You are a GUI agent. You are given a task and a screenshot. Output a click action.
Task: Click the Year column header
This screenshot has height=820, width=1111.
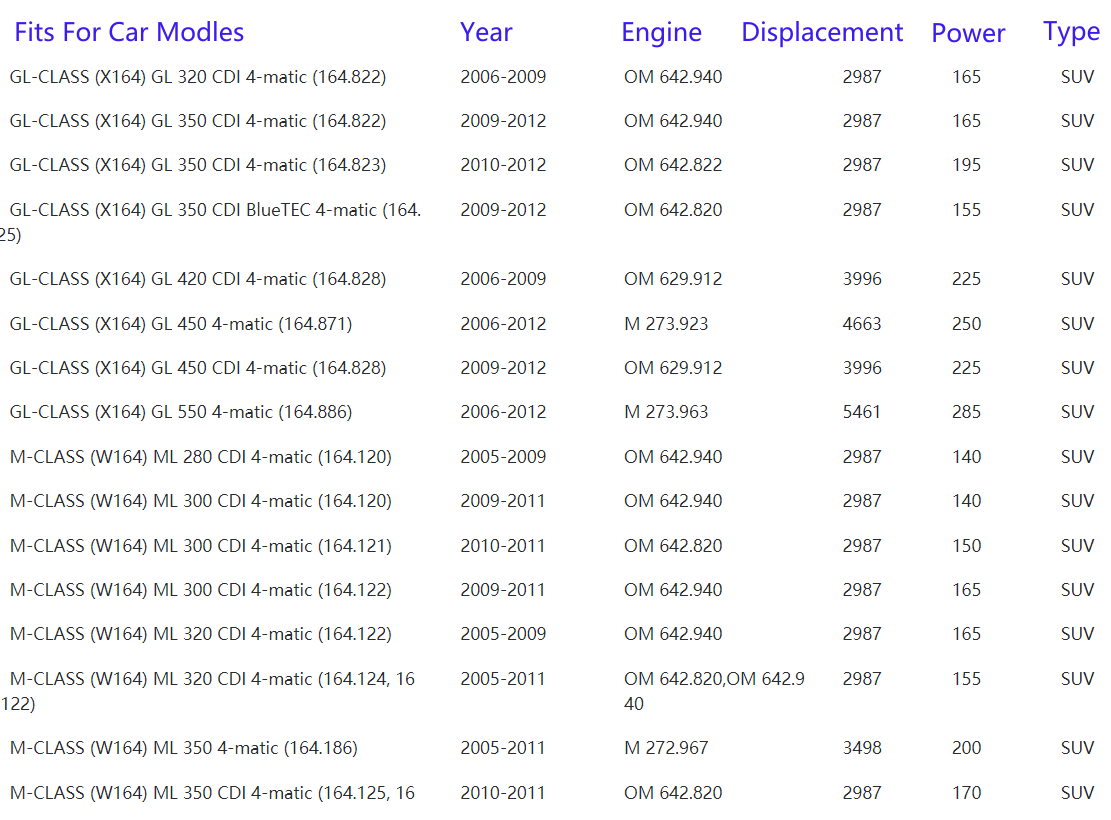pos(486,32)
